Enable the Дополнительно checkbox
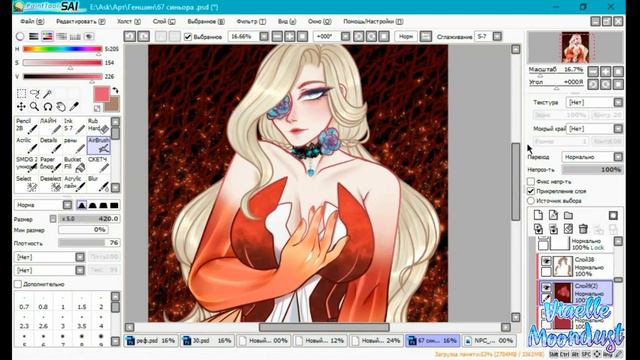The height and width of the screenshot is (360, 640). [18, 284]
